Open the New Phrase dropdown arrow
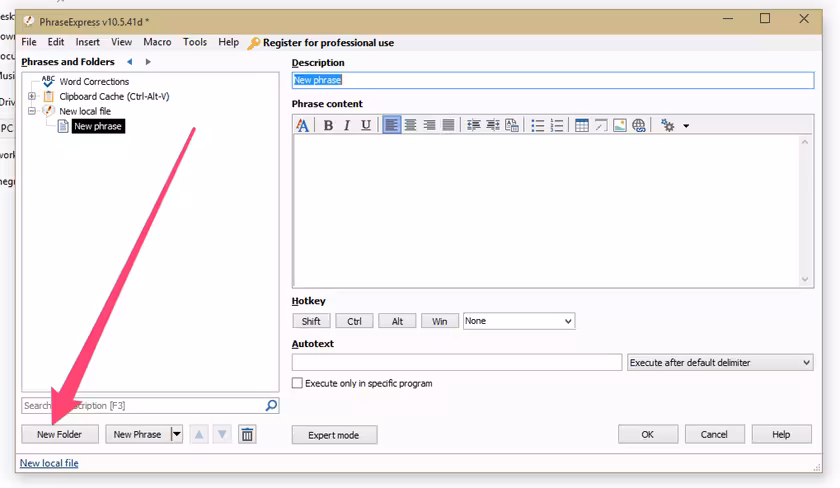This screenshot has width=840, height=488. click(176, 434)
